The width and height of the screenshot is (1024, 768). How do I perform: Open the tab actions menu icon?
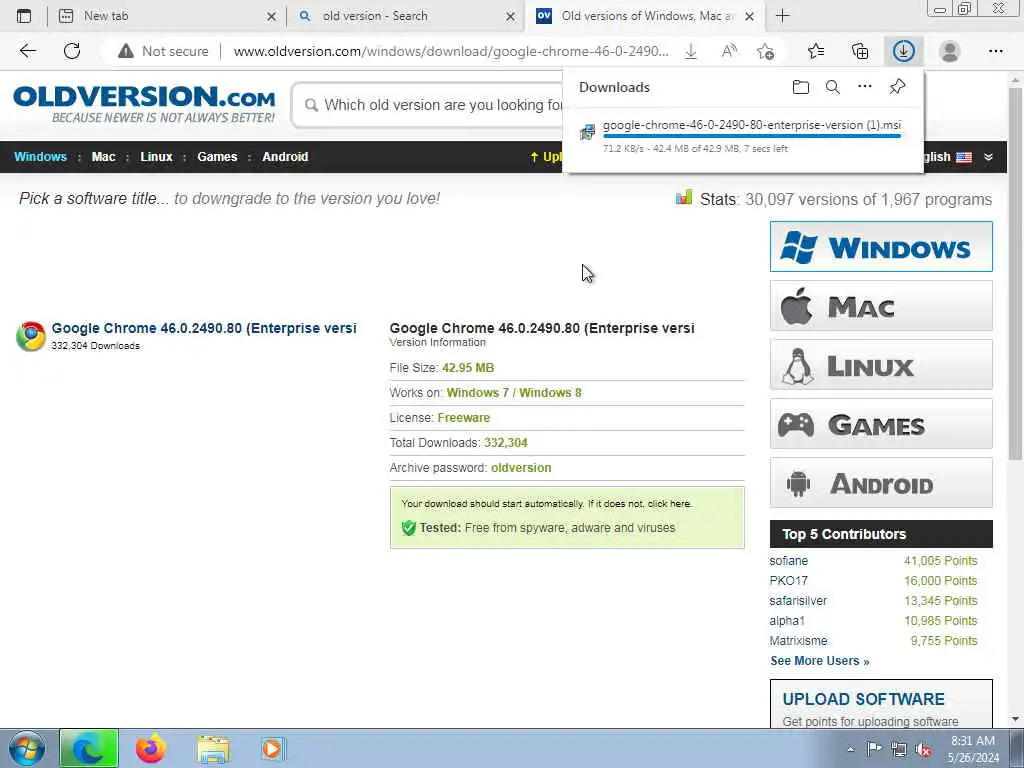click(24, 16)
